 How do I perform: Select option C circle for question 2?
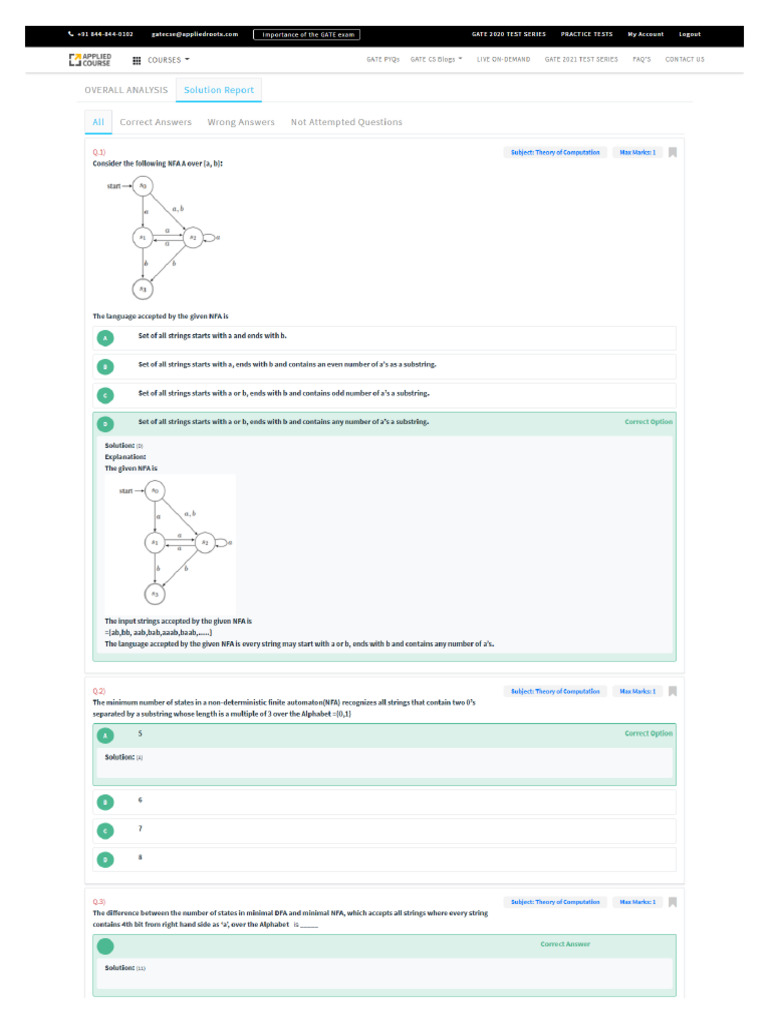[105, 830]
